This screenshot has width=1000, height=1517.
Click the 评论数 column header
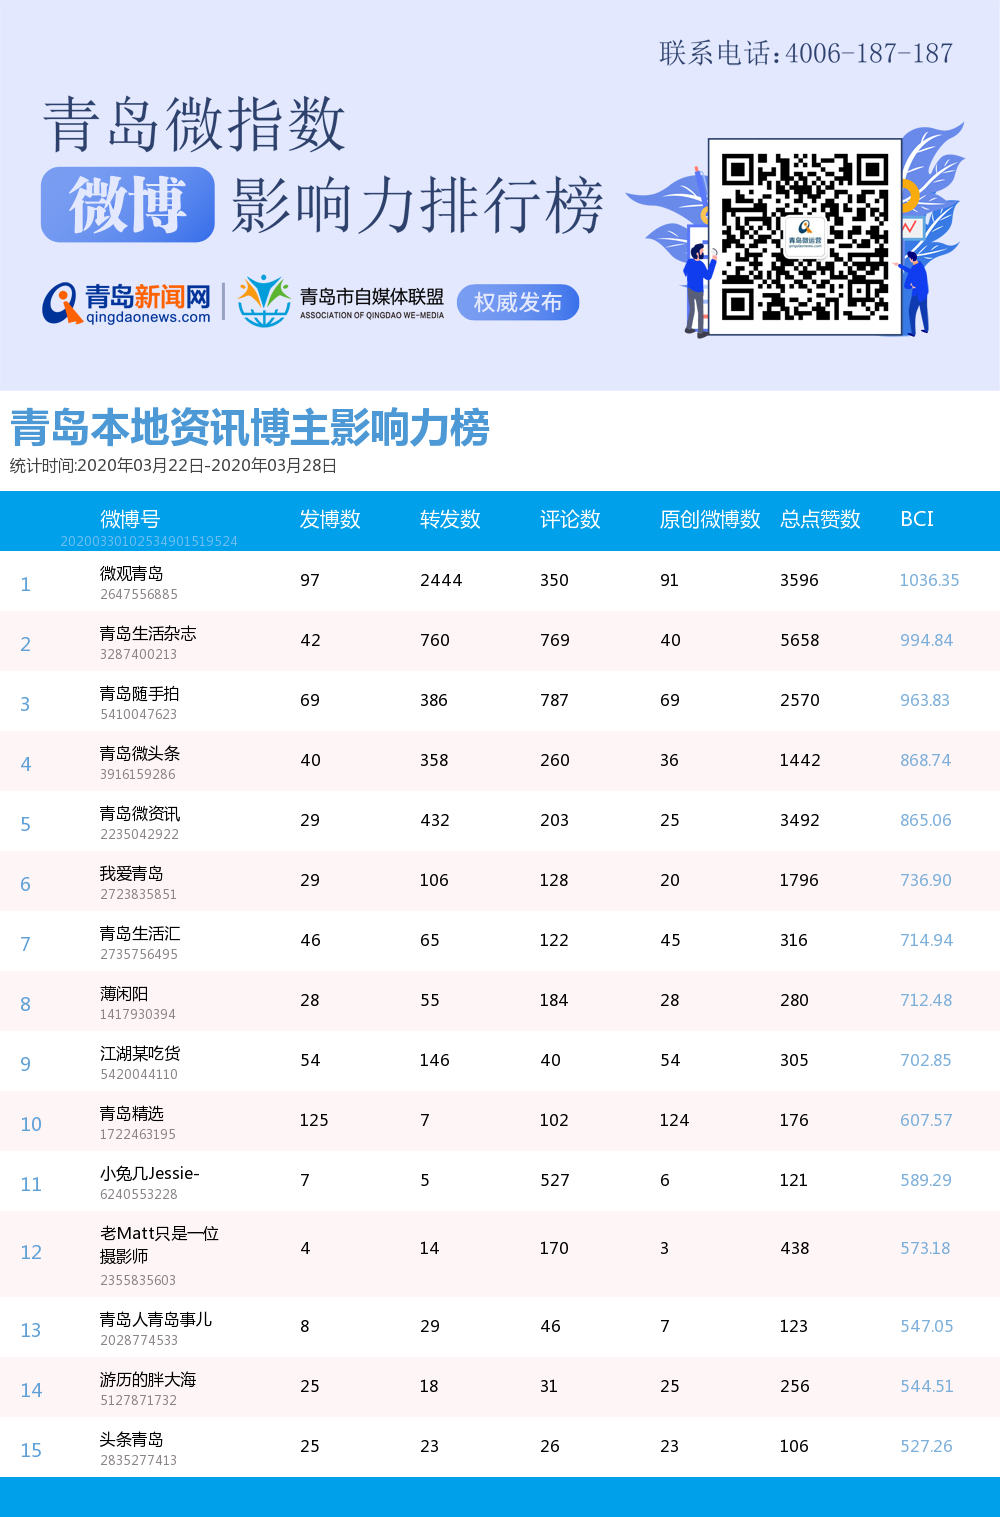click(x=570, y=519)
